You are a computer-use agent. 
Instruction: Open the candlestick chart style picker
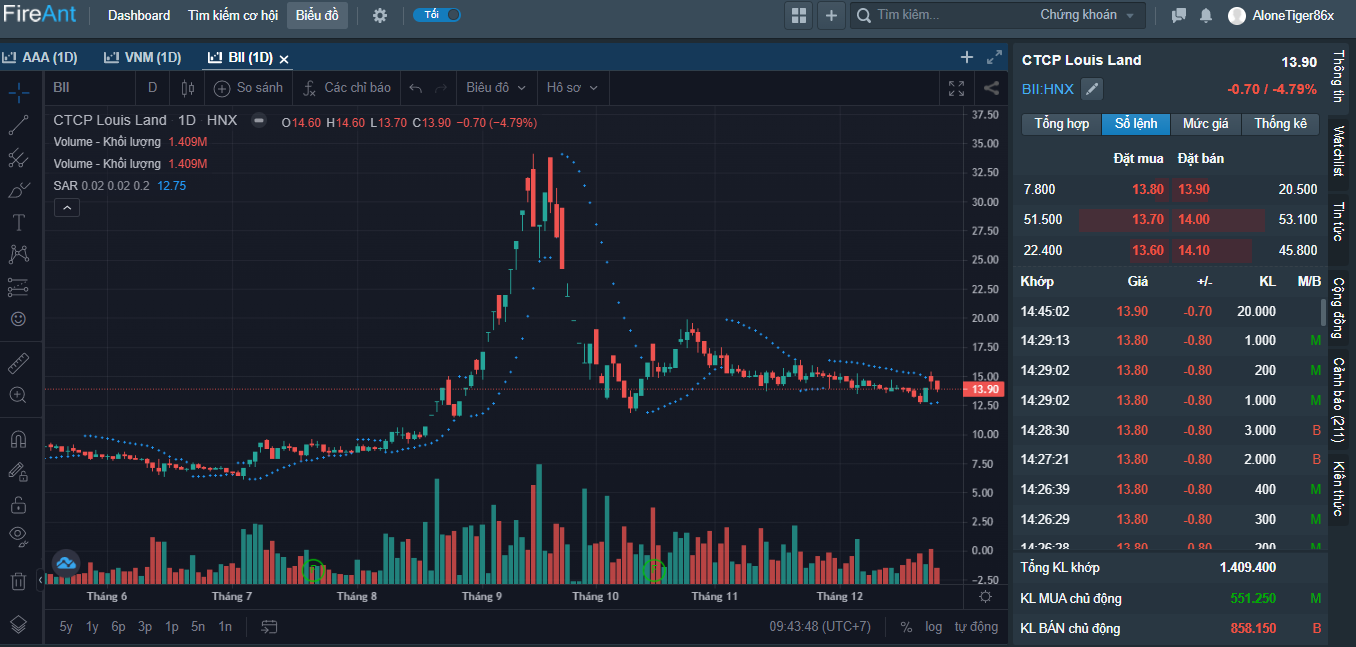click(187, 88)
